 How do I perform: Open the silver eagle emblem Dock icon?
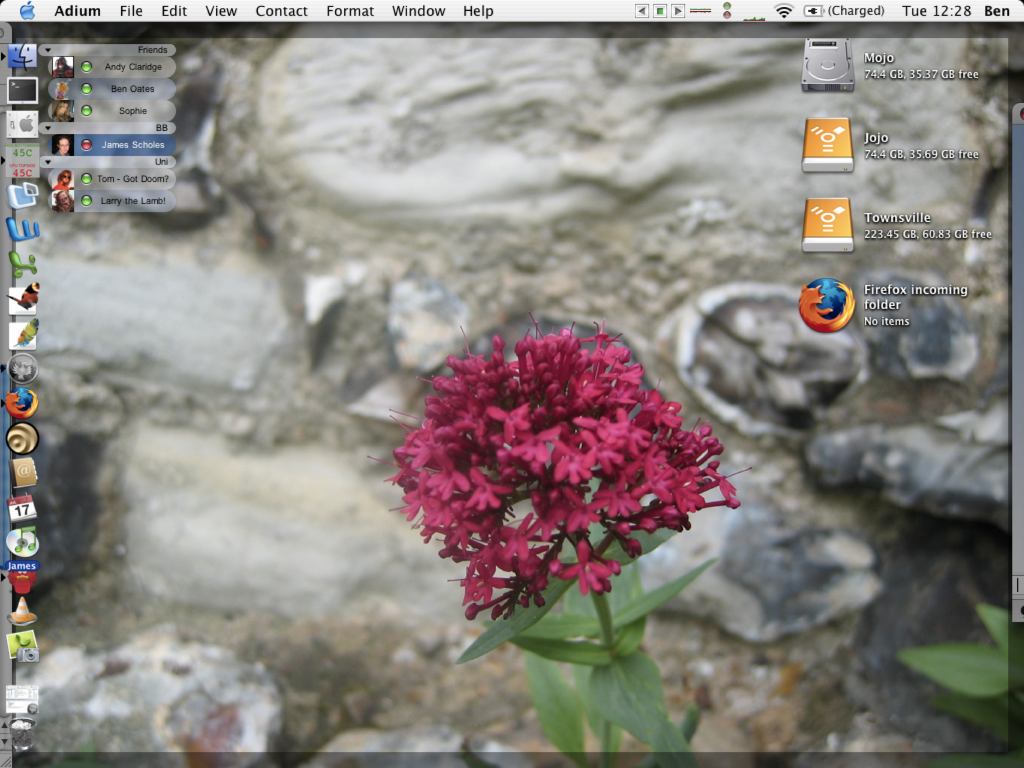click(x=22, y=368)
